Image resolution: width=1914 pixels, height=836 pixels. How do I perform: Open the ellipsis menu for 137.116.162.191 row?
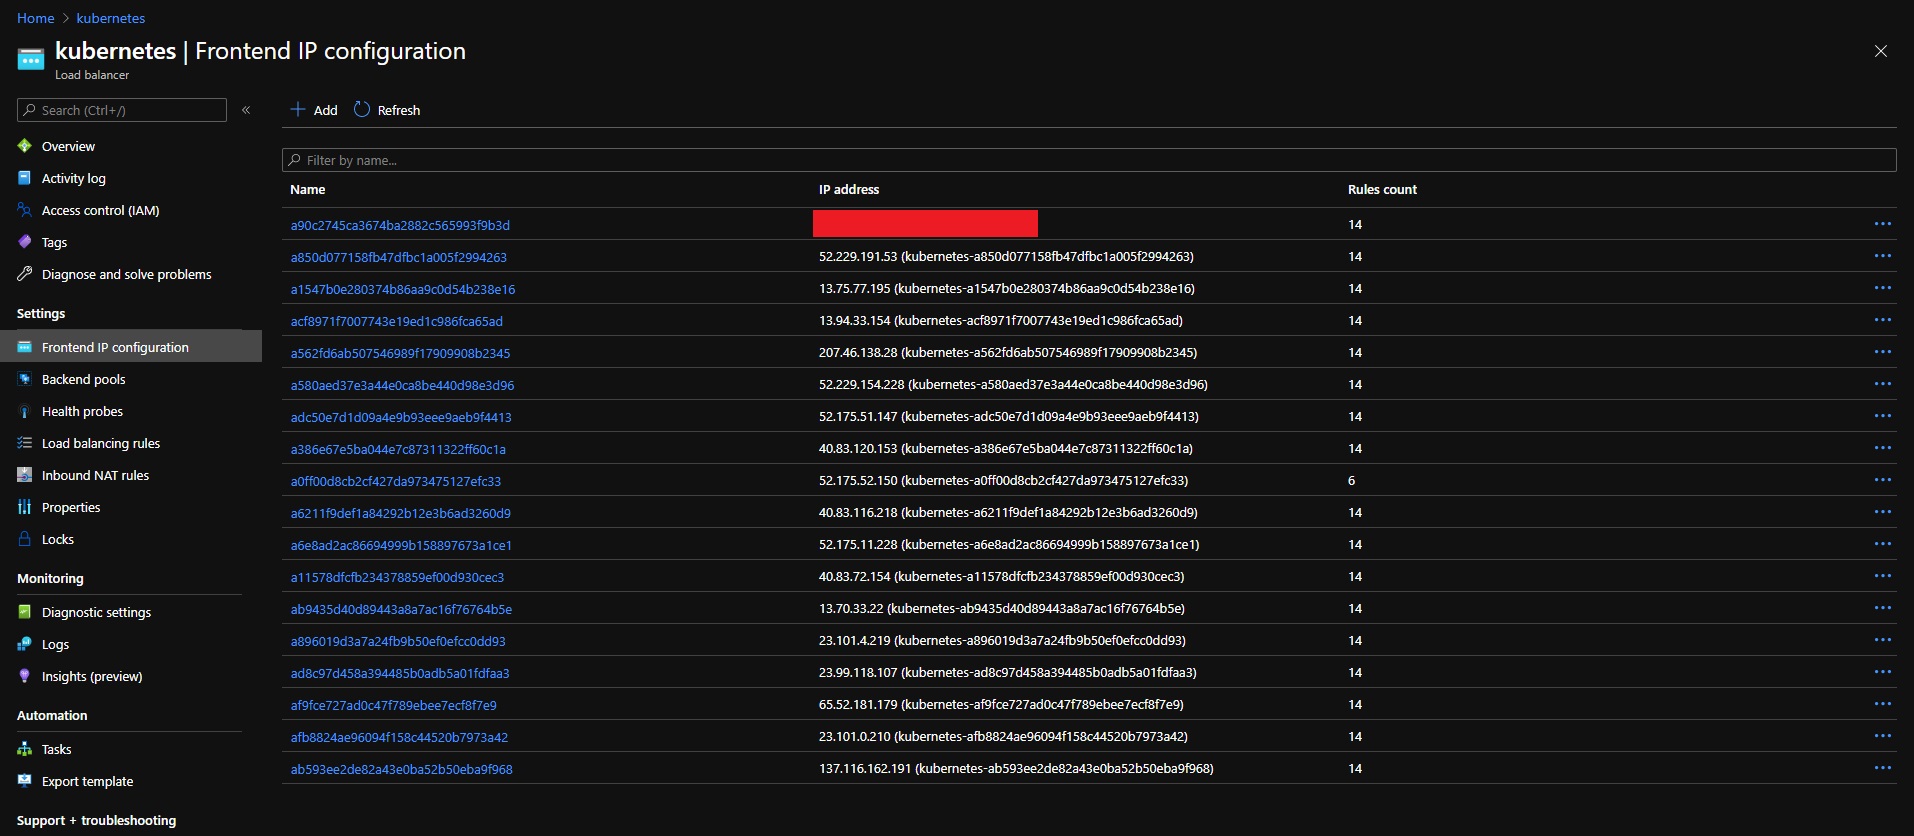[x=1882, y=768]
